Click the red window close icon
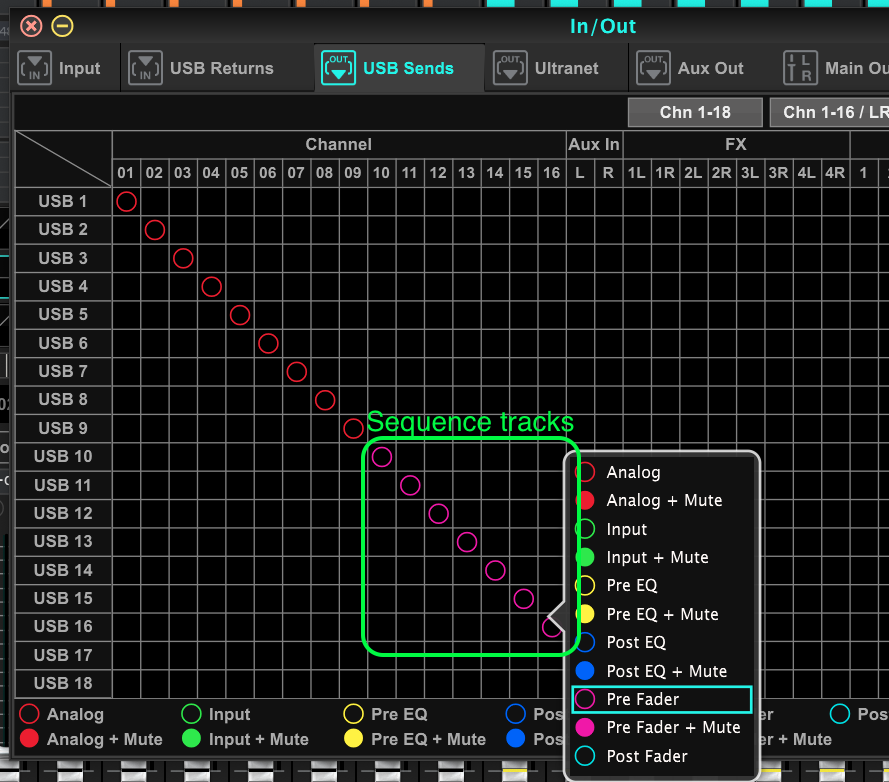The width and height of the screenshot is (889, 782). tap(31, 26)
